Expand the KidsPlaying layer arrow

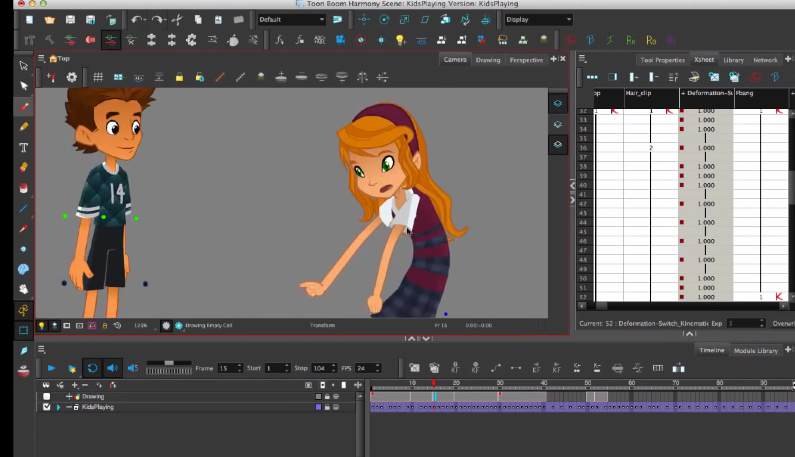point(58,407)
